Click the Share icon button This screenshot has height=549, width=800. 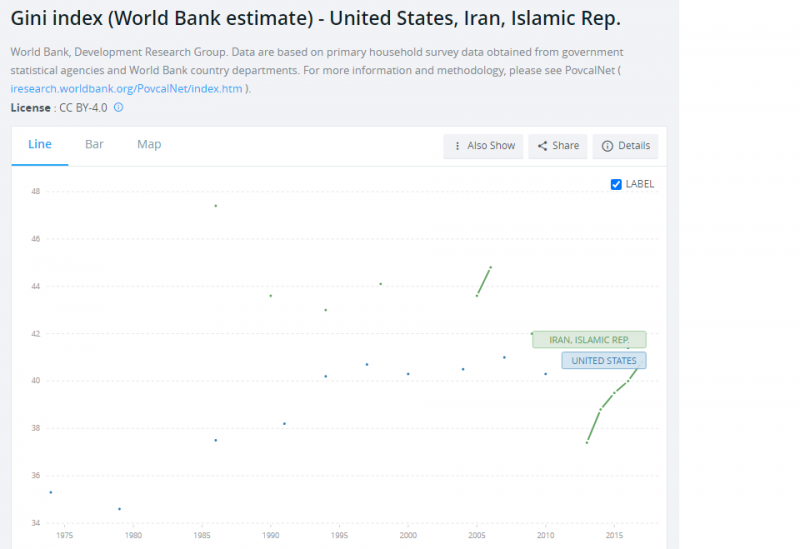point(558,146)
